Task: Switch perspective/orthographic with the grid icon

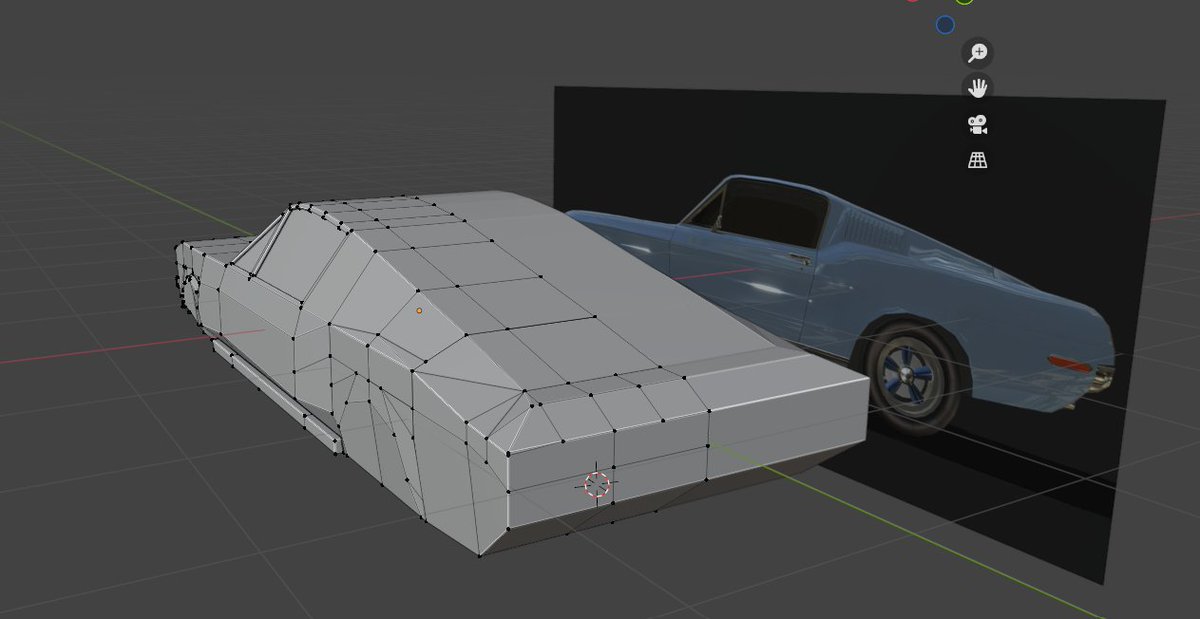Action: (x=978, y=160)
